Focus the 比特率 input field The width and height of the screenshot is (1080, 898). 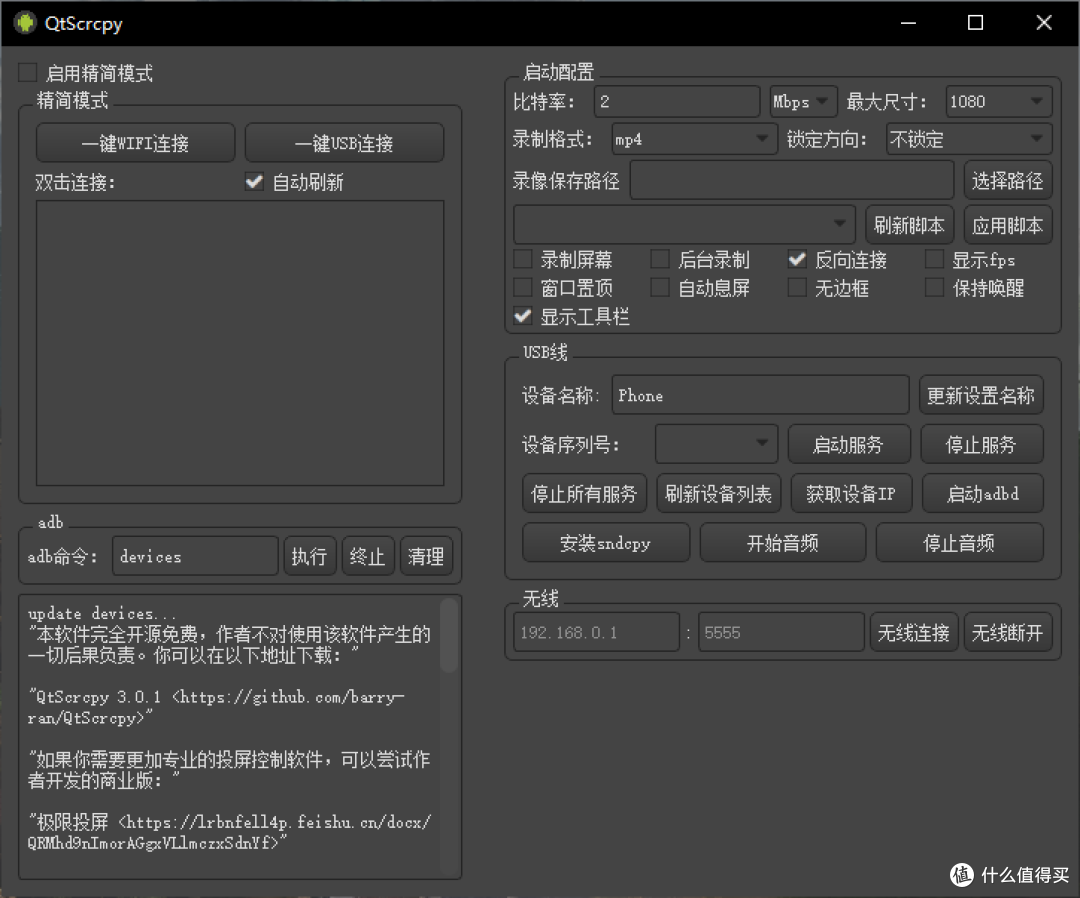pyautogui.click(x=676, y=102)
